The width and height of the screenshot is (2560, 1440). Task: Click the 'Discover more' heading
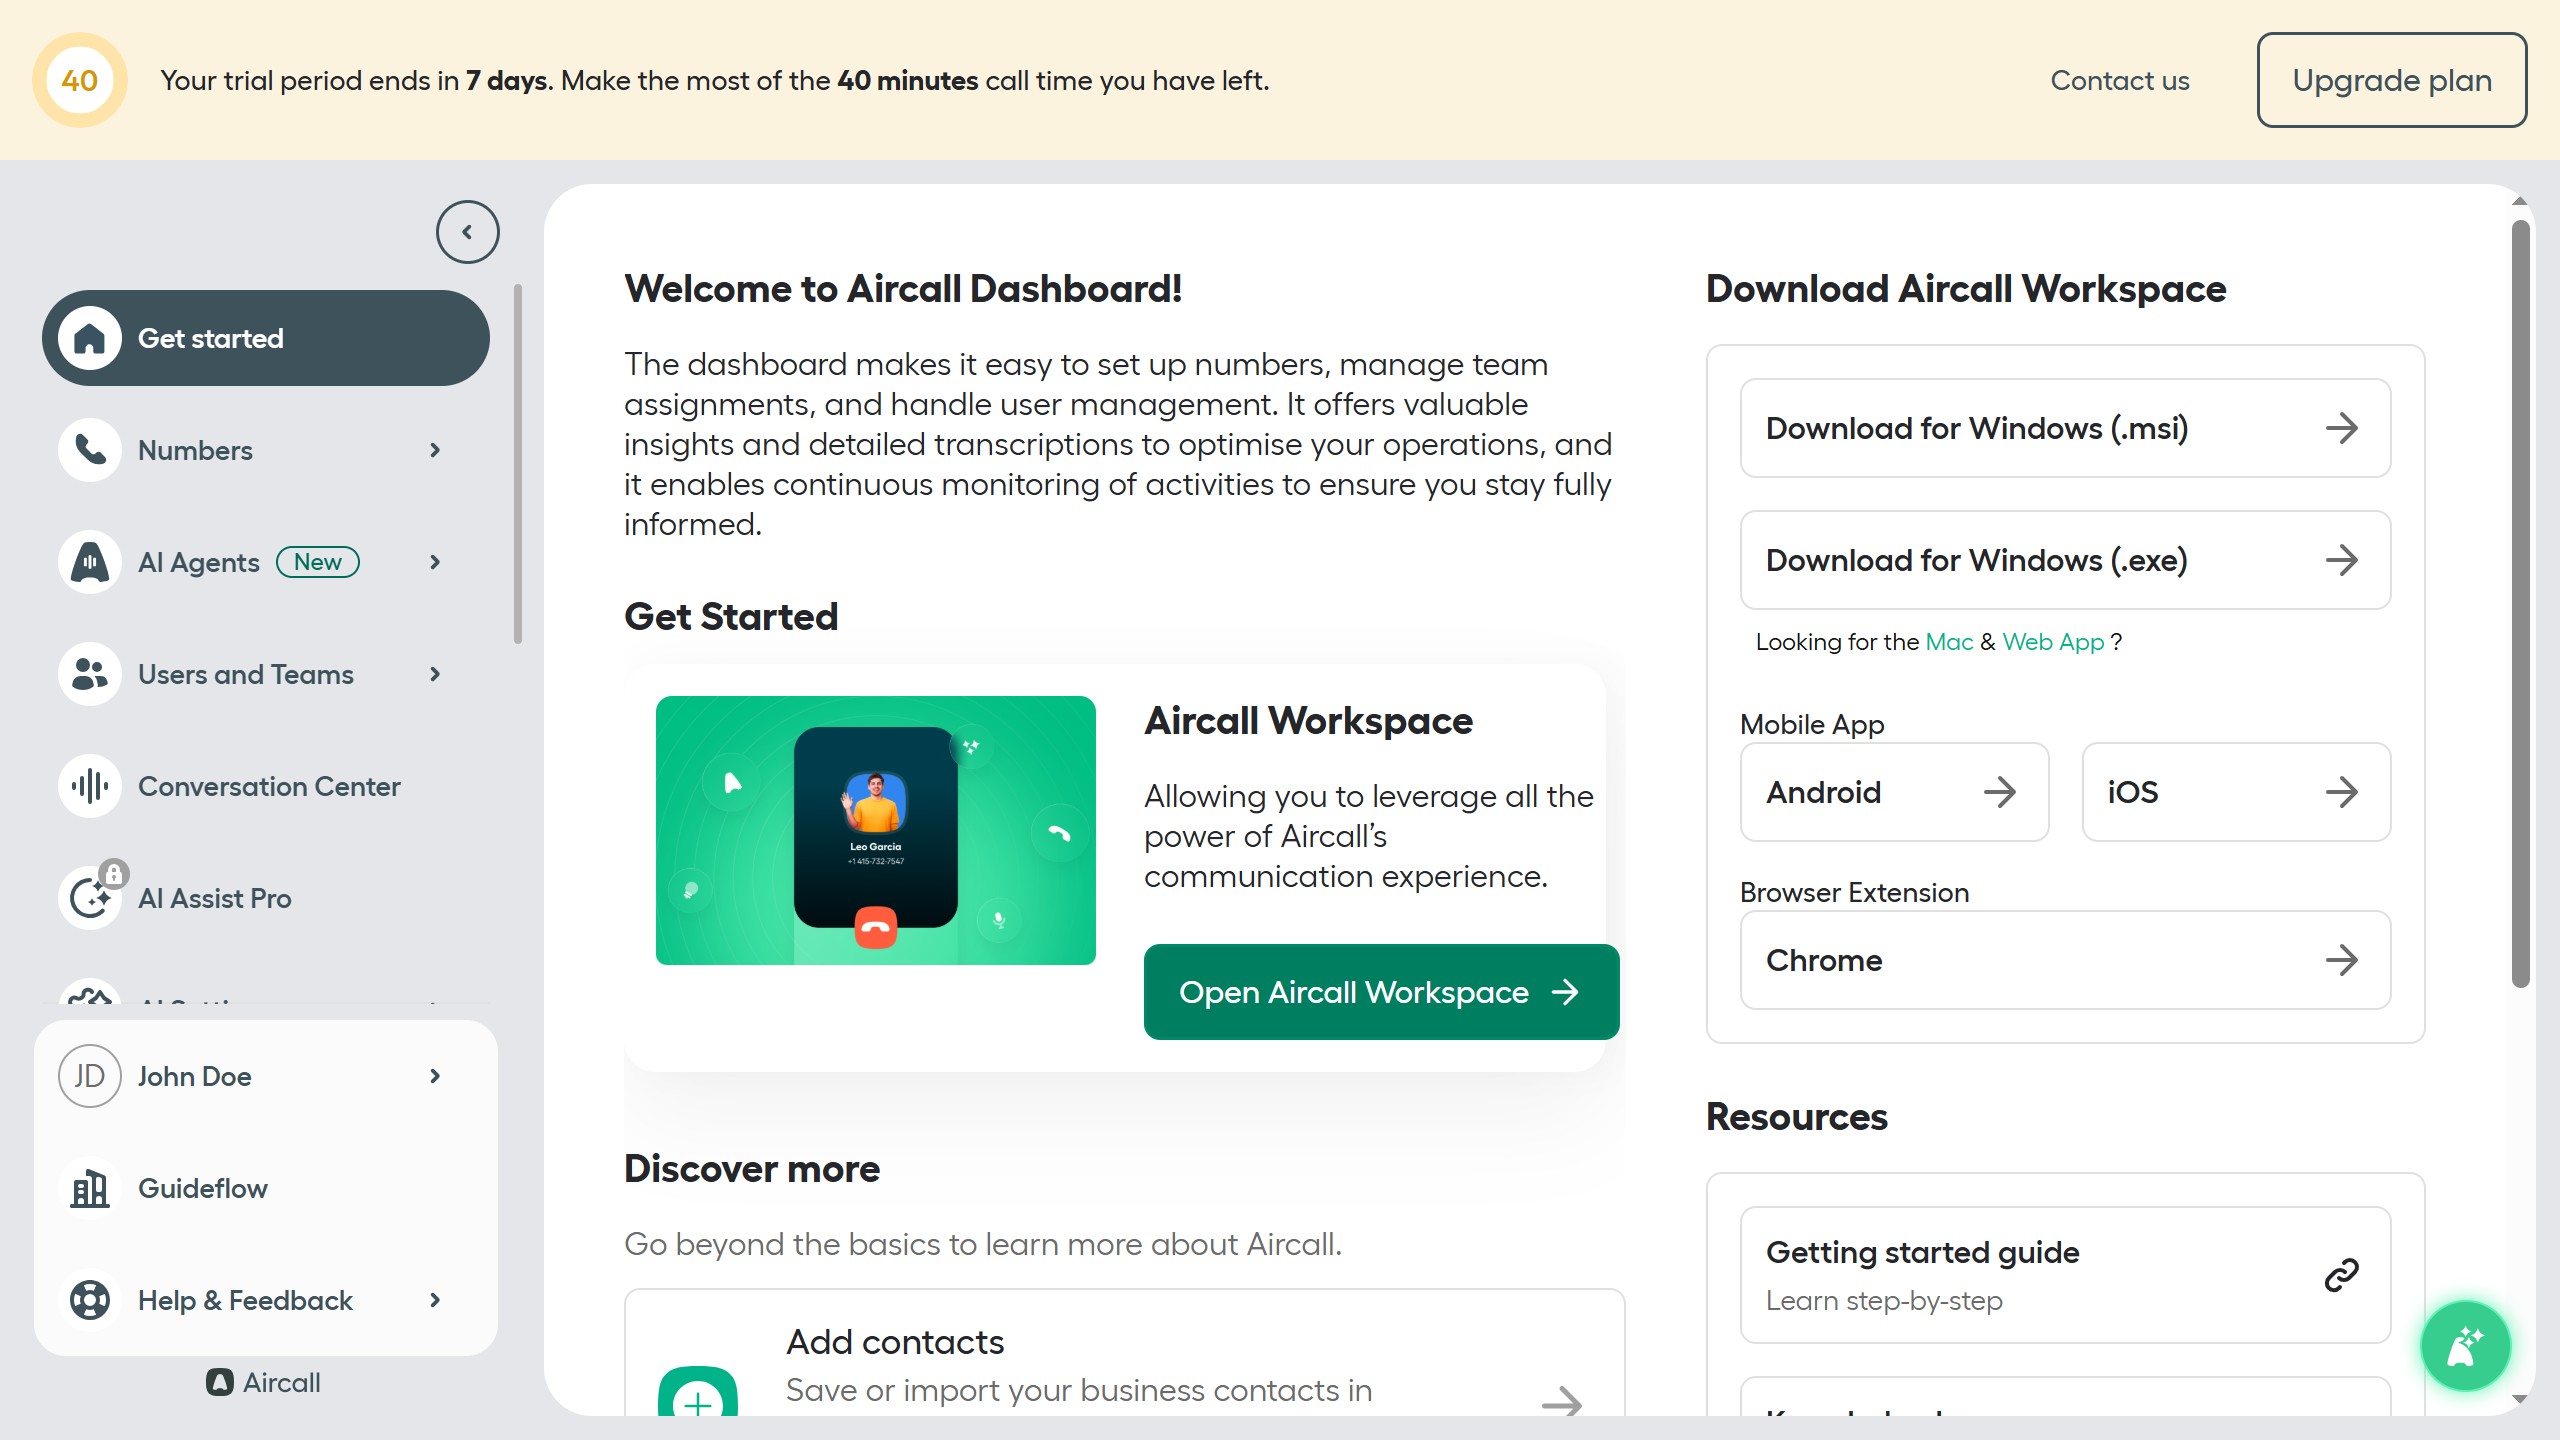[x=752, y=1169]
